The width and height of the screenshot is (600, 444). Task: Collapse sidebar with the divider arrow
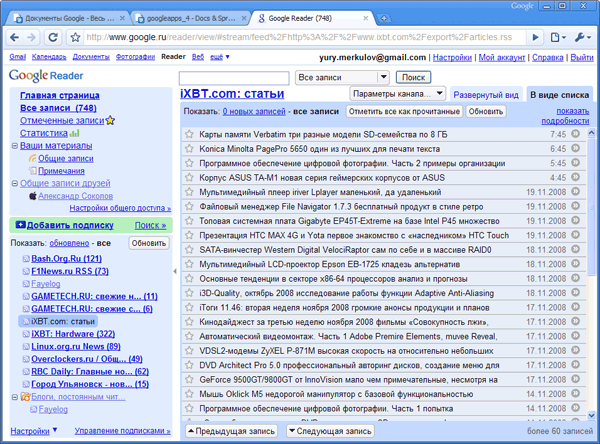pyautogui.click(x=175, y=271)
